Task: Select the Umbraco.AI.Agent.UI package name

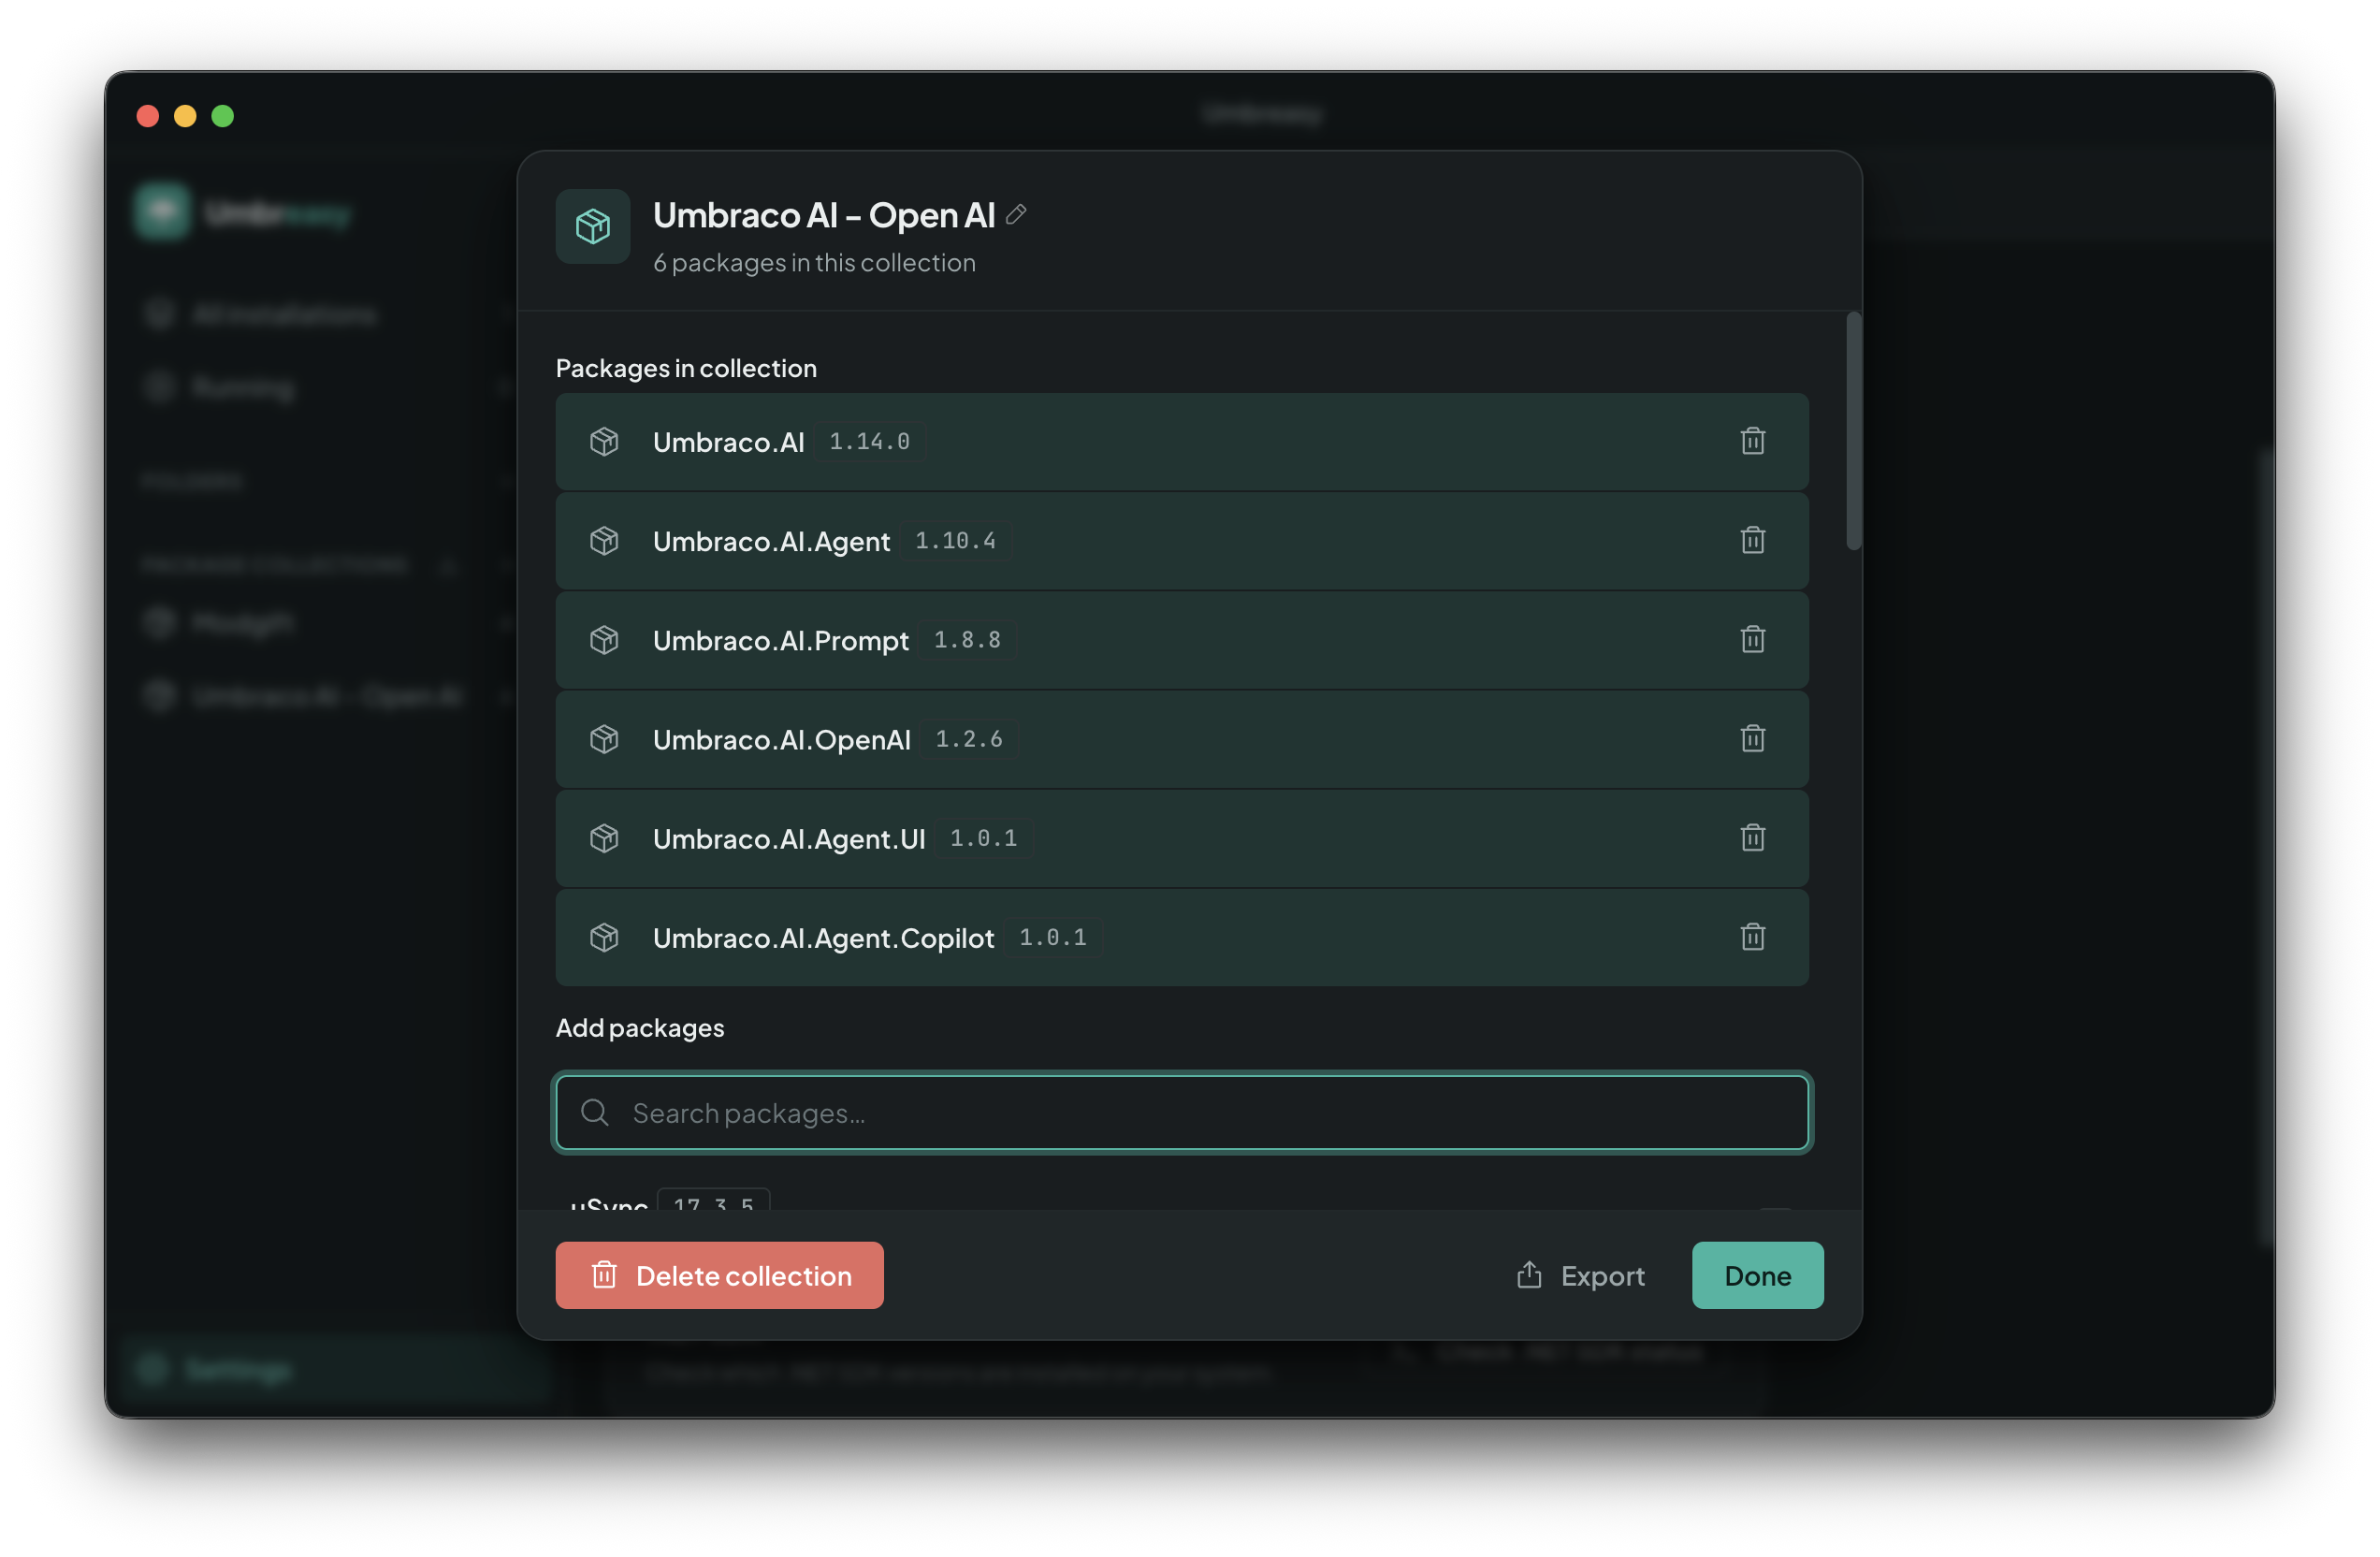Action: pyautogui.click(x=789, y=838)
